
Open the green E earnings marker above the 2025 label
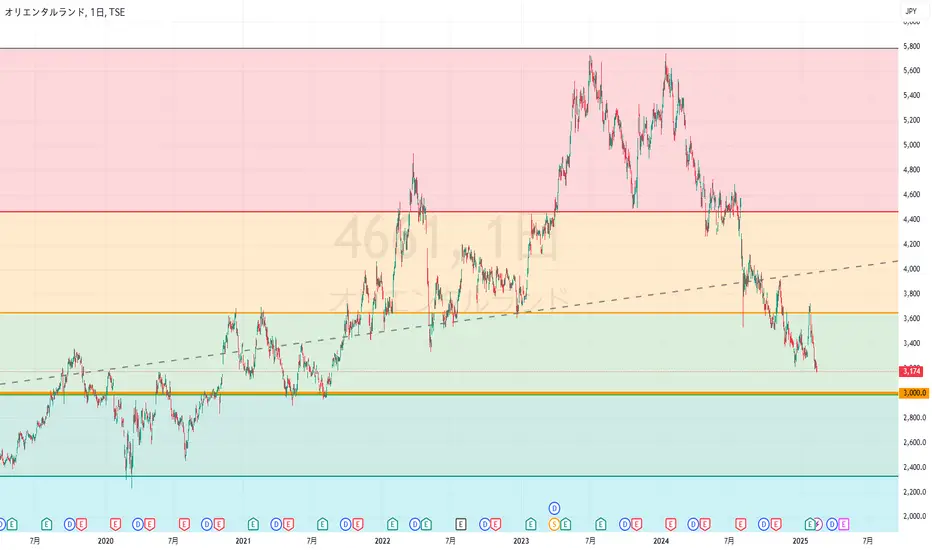click(810, 524)
